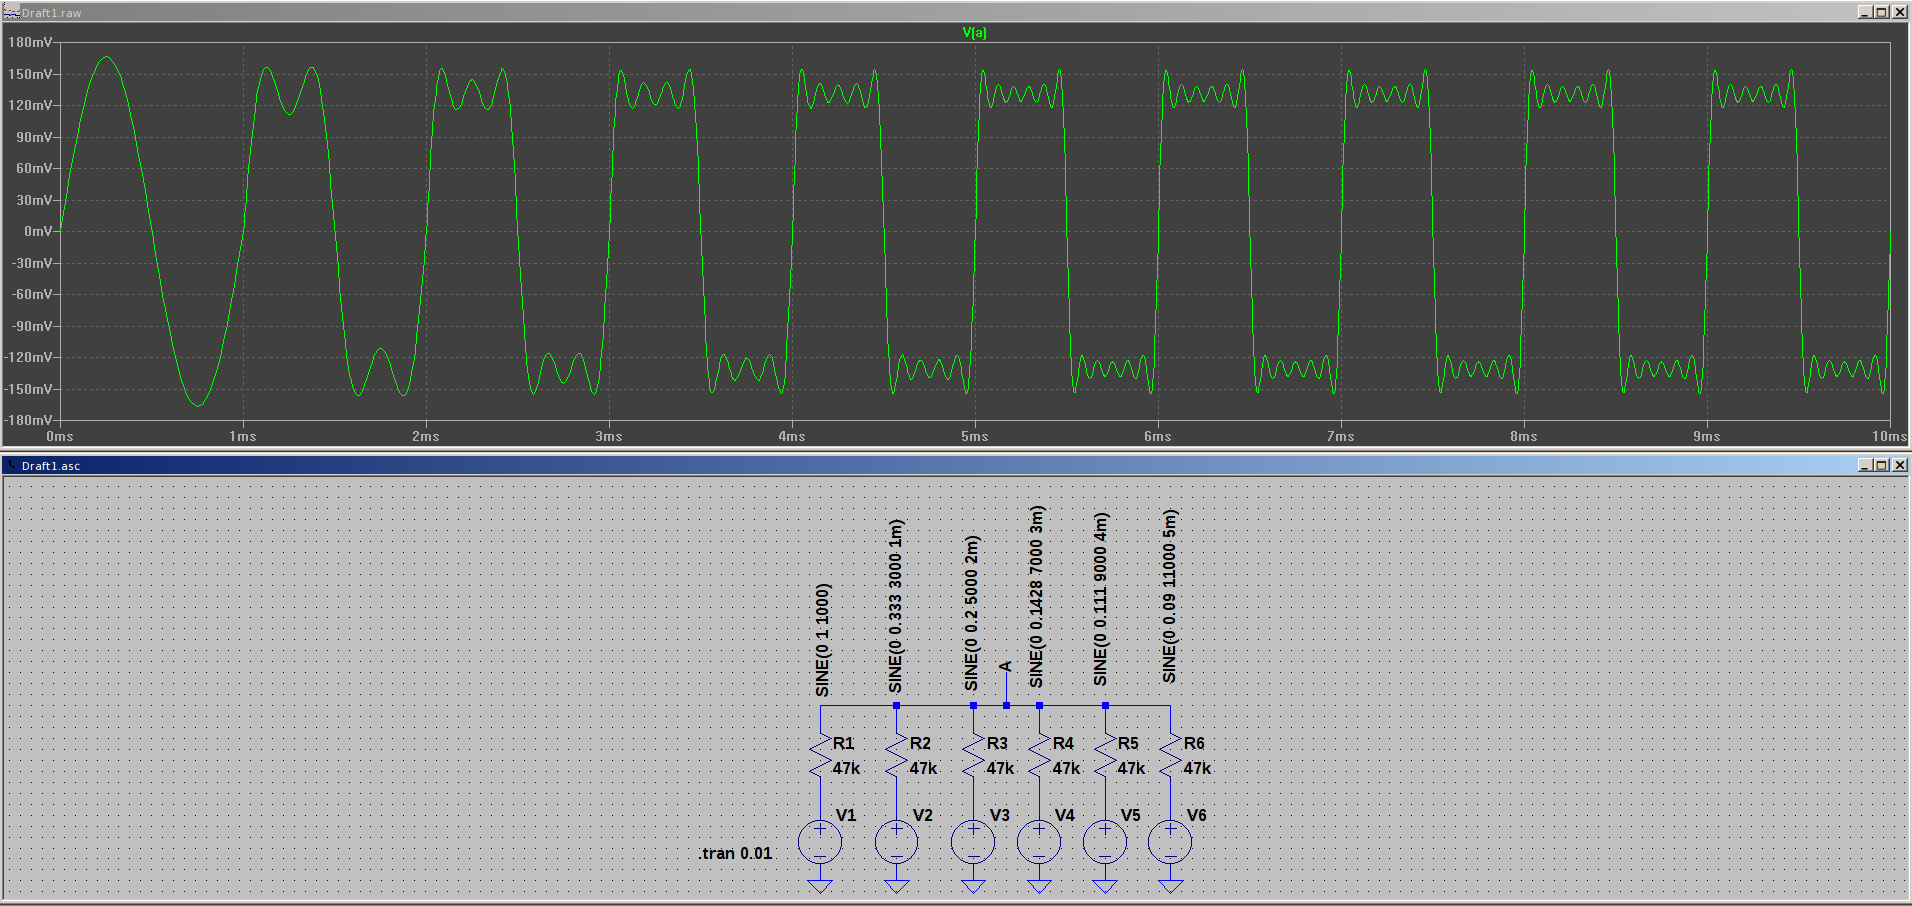Maximize the Draft1.raw waveform window
Viewport: 1912px width, 906px height.
tap(1881, 12)
